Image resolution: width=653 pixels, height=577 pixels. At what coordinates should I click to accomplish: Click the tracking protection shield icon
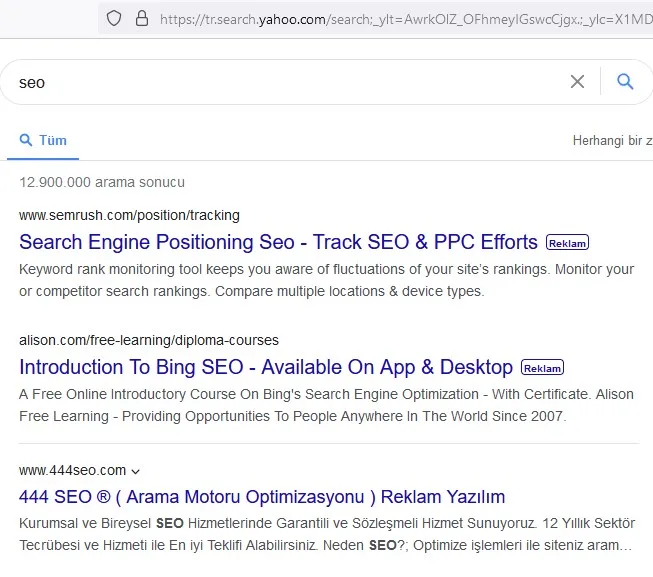[114, 18]
